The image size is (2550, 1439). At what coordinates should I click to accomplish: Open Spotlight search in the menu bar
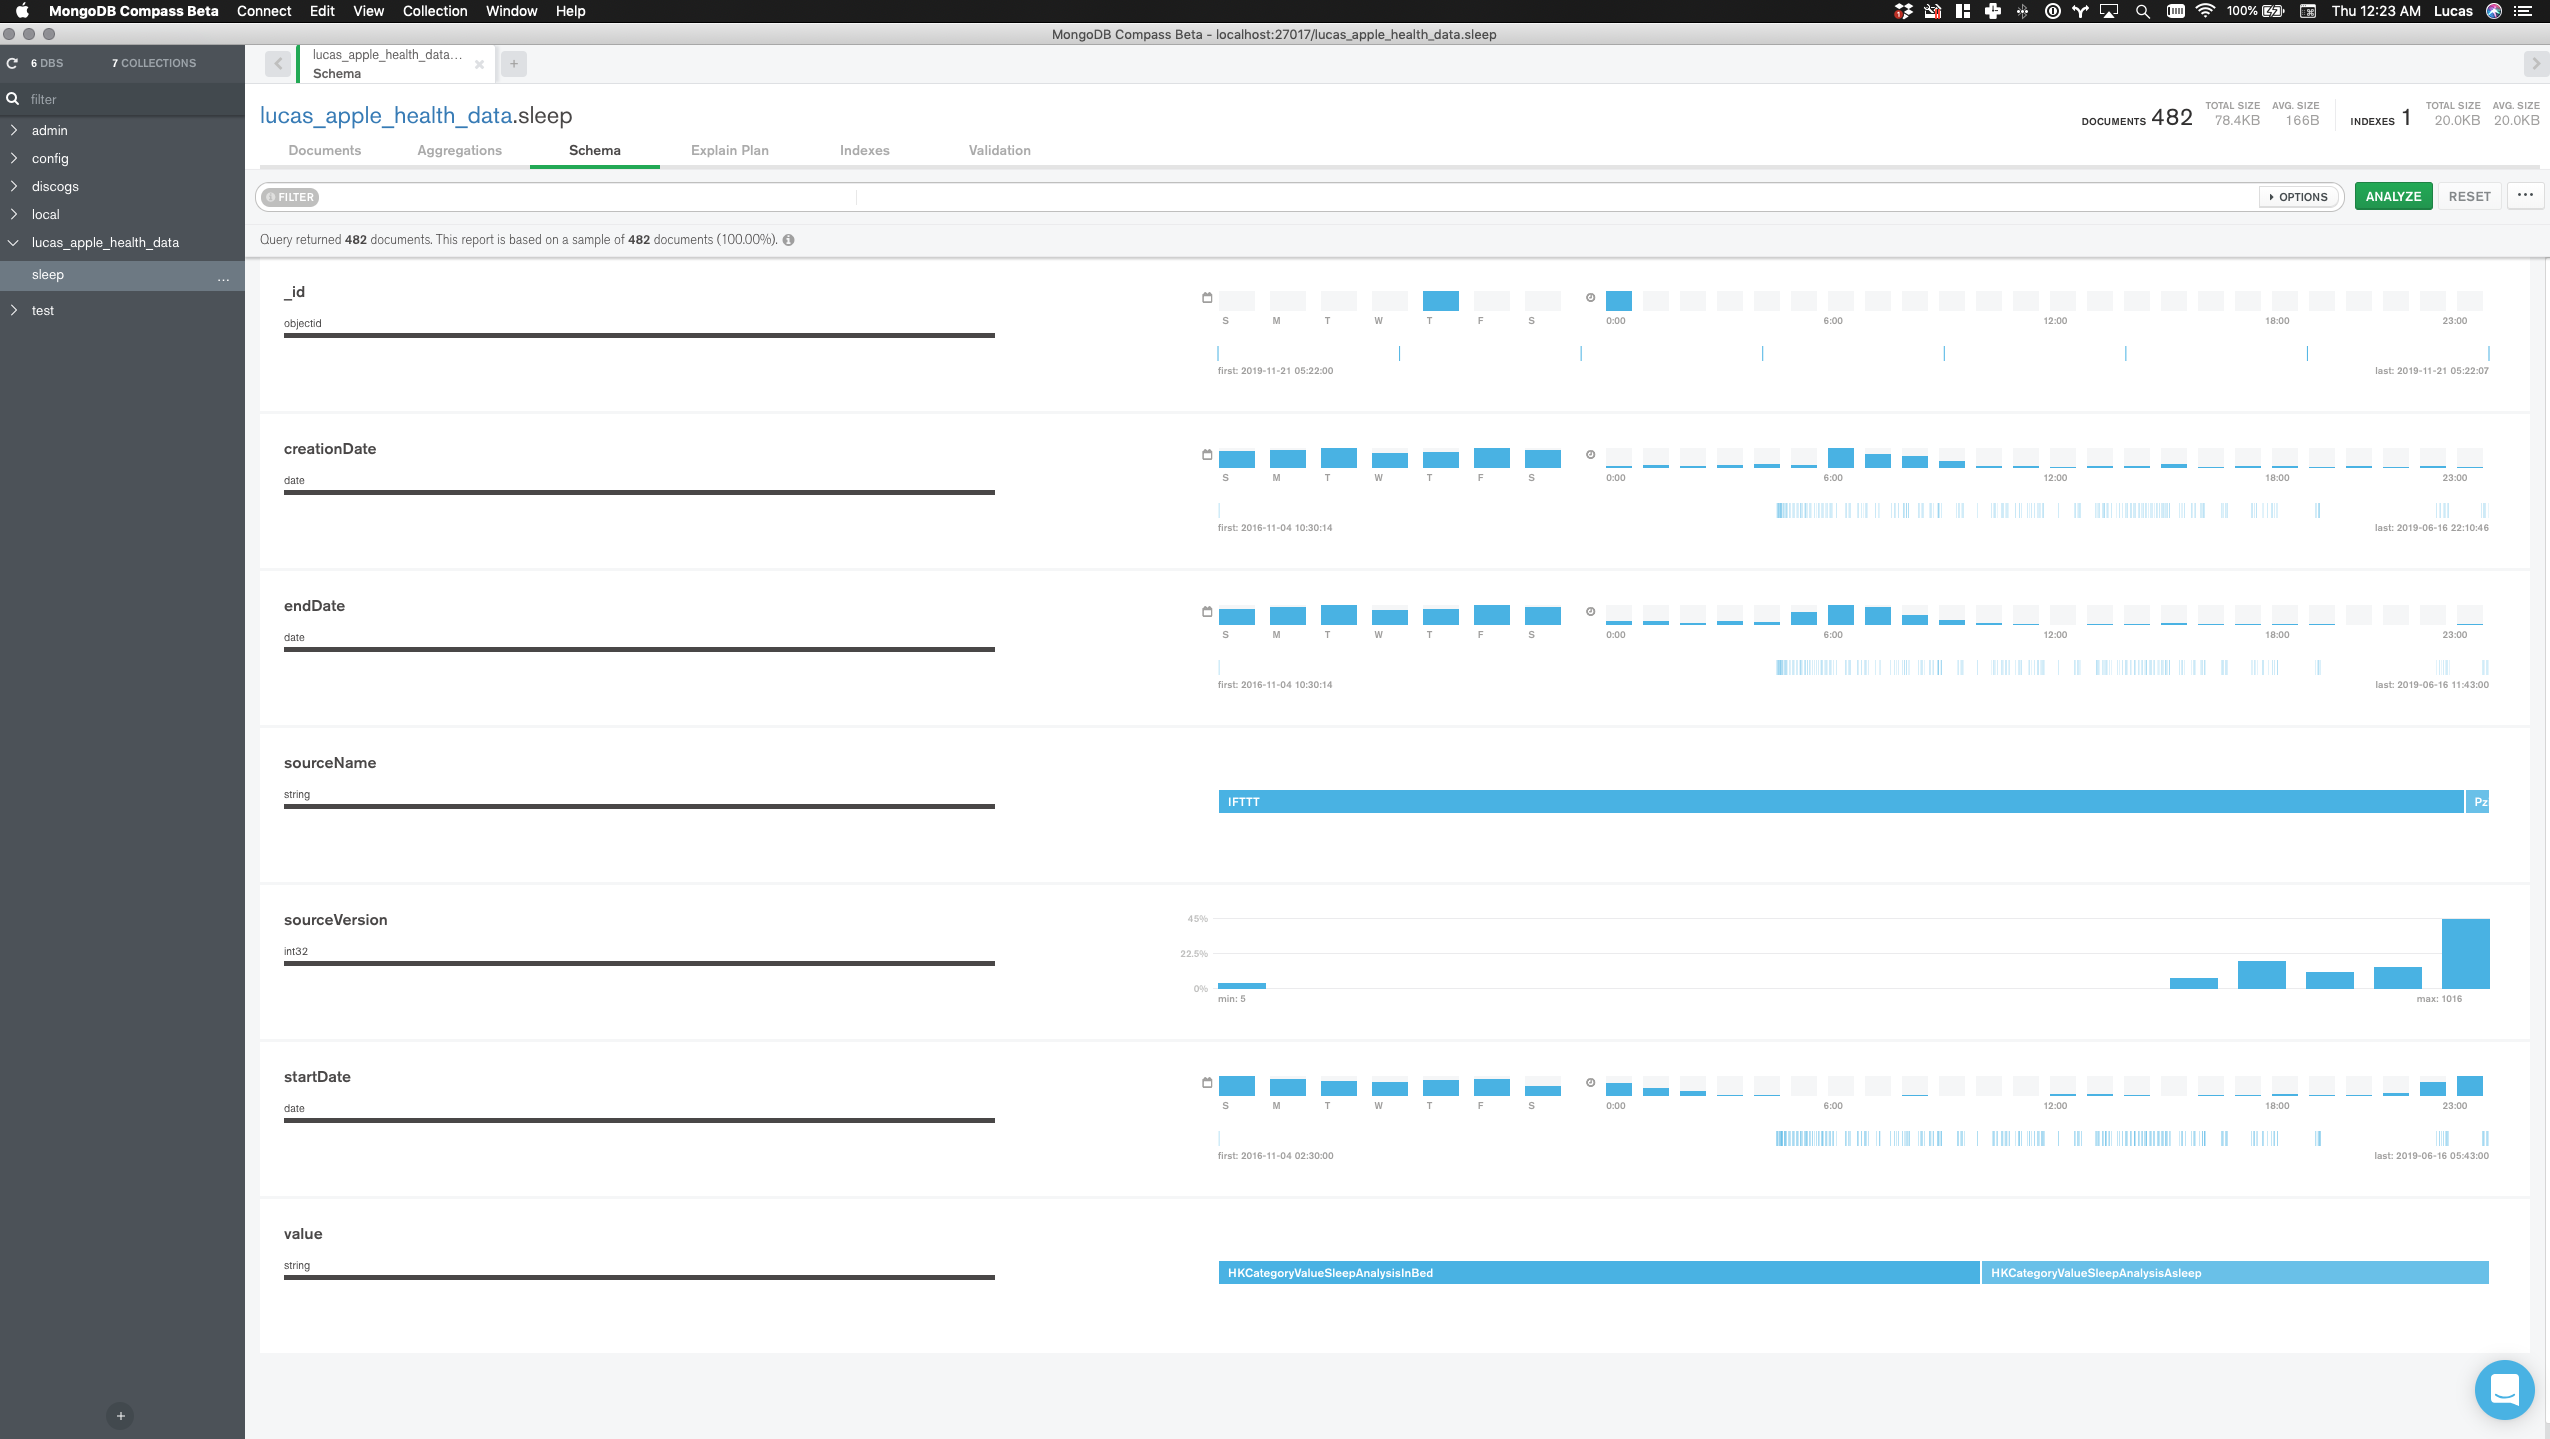tap(2142, 11)
